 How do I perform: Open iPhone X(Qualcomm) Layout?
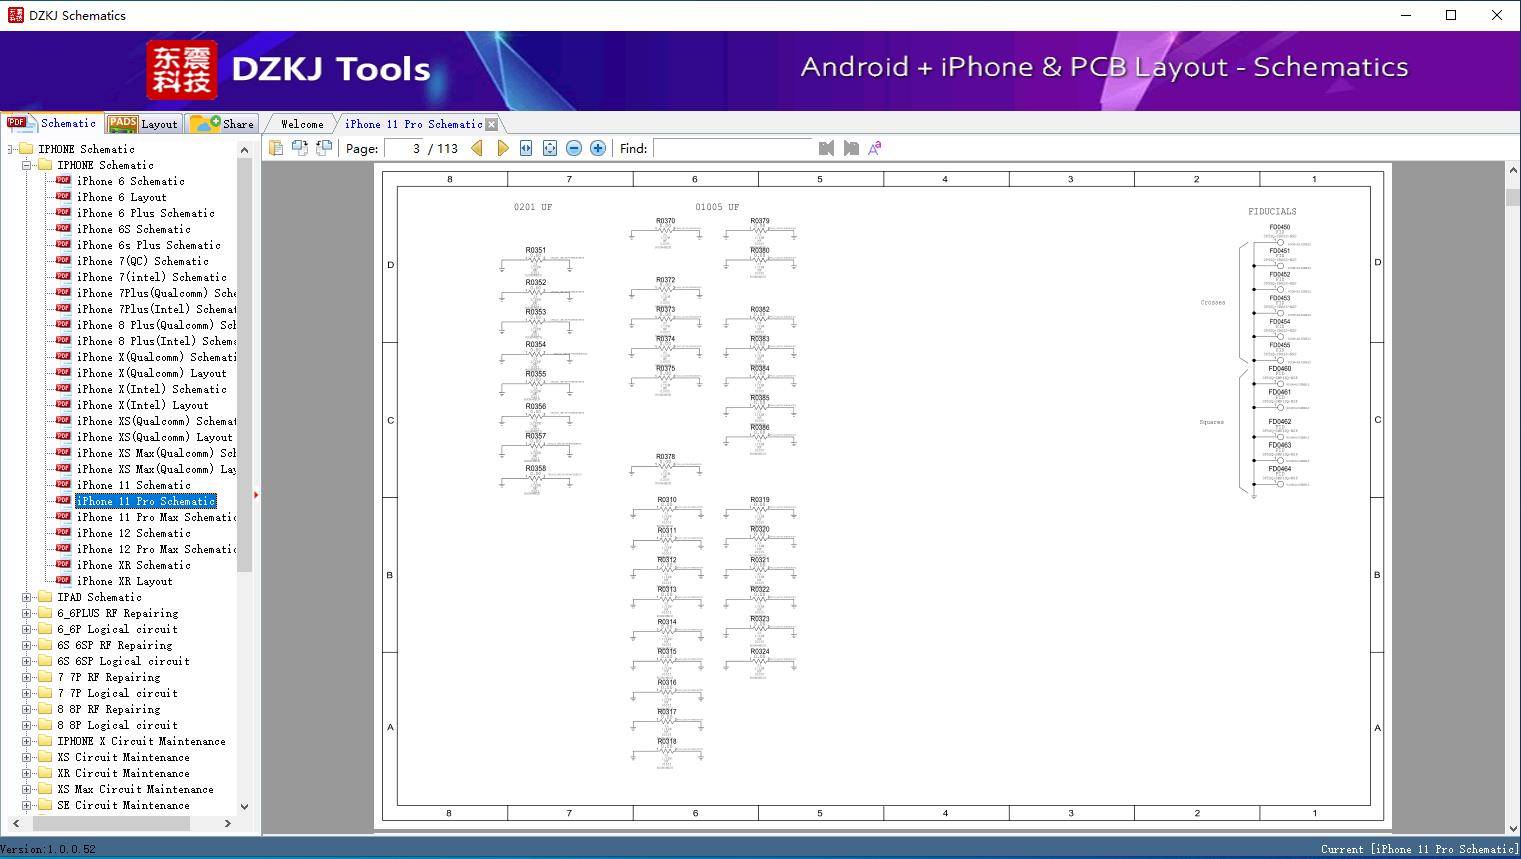152,373
